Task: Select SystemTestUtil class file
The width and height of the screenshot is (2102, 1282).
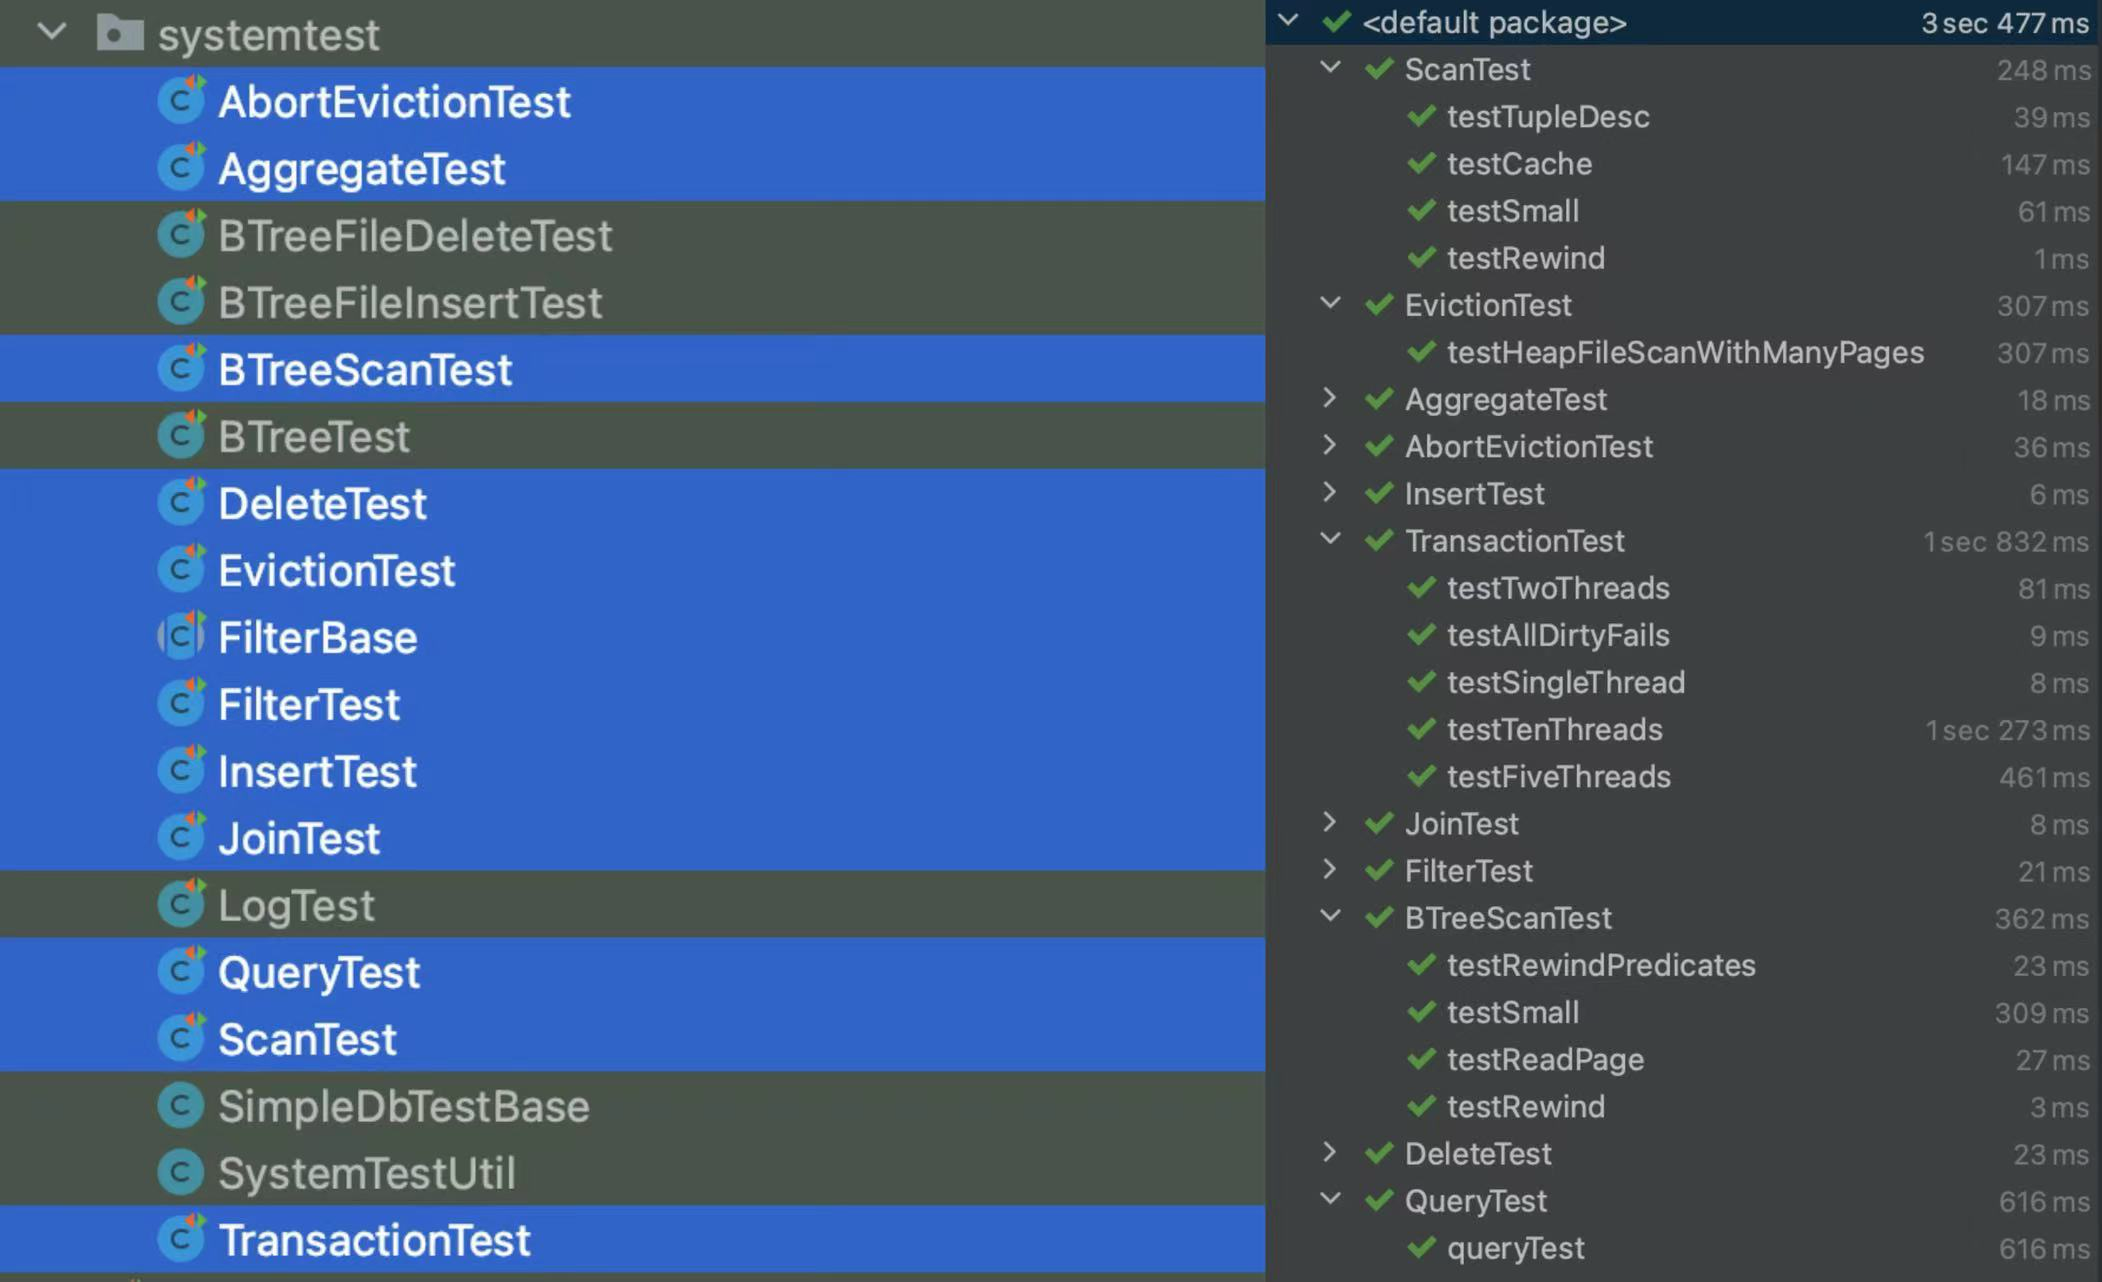Action: (366, 1173)
